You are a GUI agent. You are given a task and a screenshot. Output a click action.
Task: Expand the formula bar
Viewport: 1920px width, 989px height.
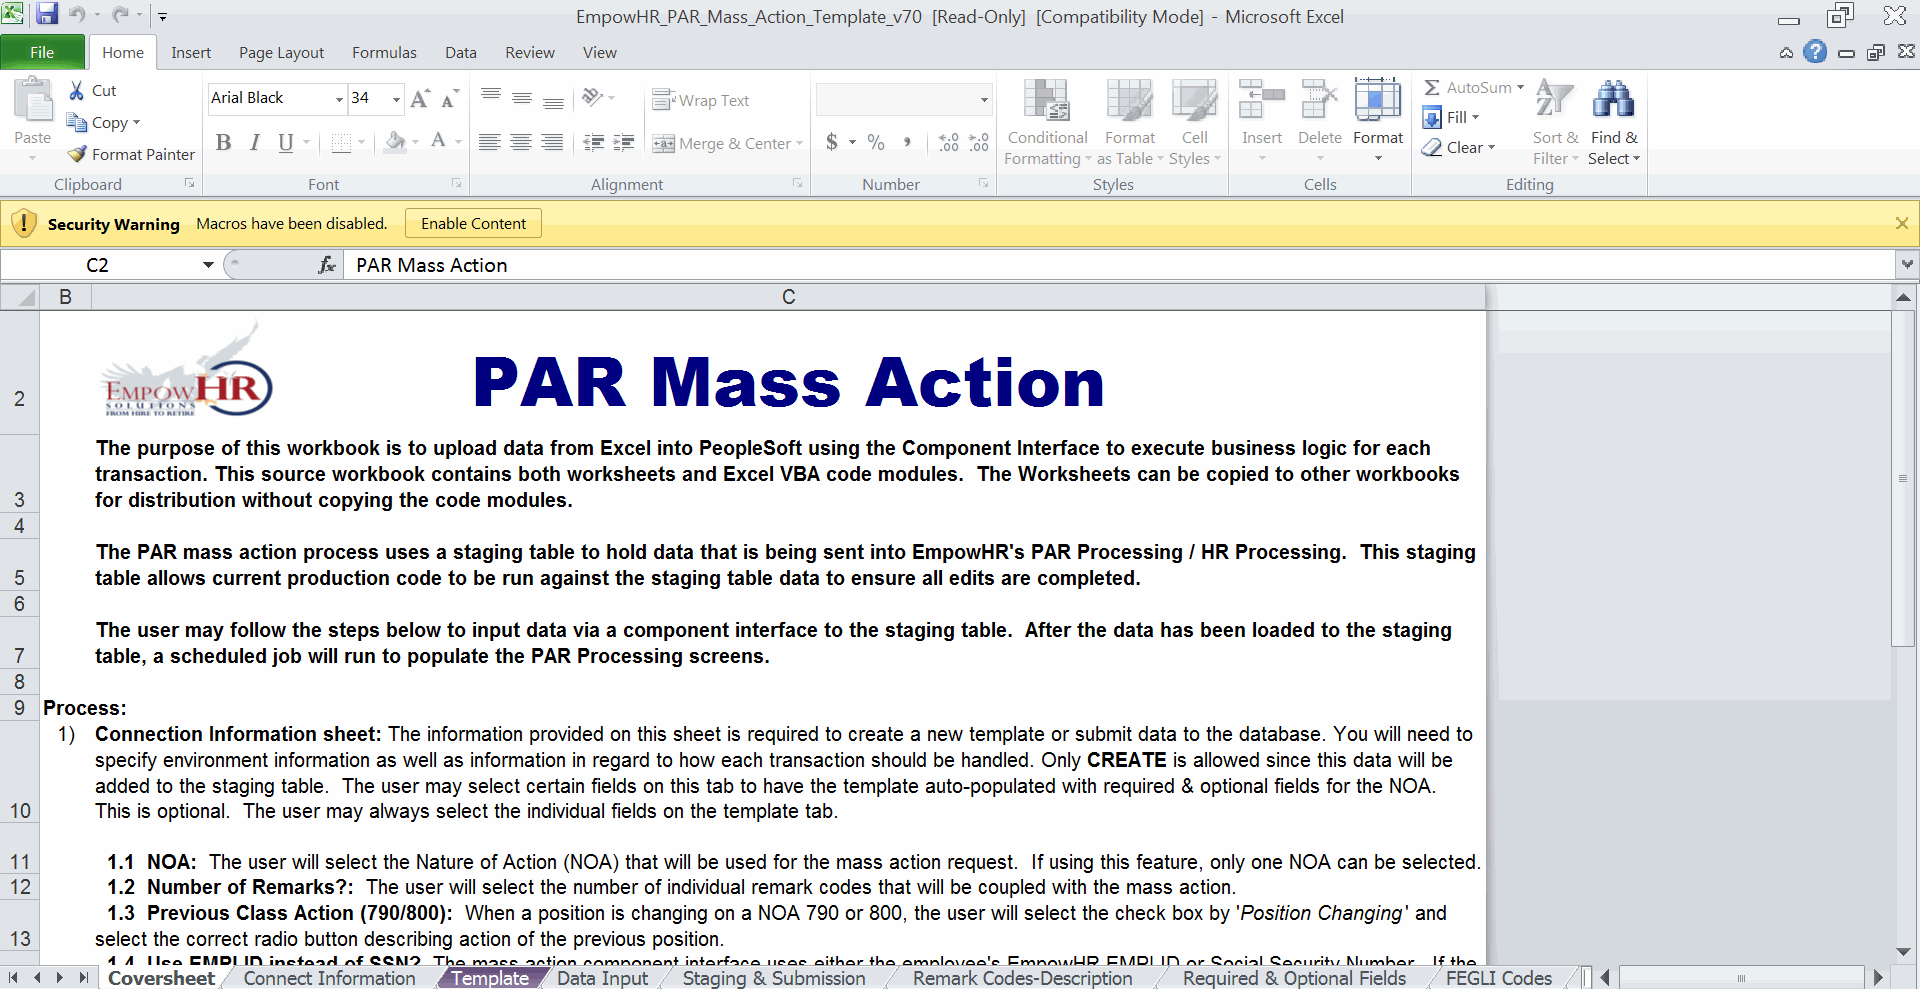pyautogui.click(x=1907, y=264)
